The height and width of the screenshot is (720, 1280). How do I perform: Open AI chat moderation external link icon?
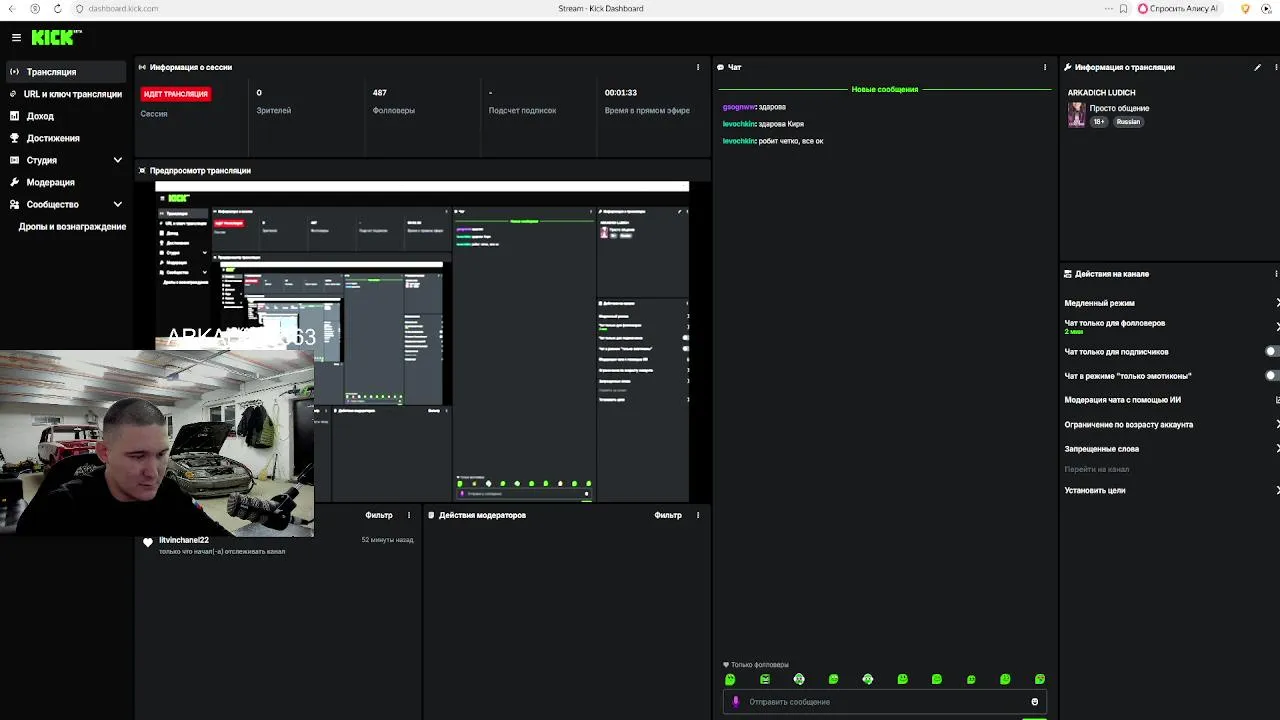(1276, 400)
